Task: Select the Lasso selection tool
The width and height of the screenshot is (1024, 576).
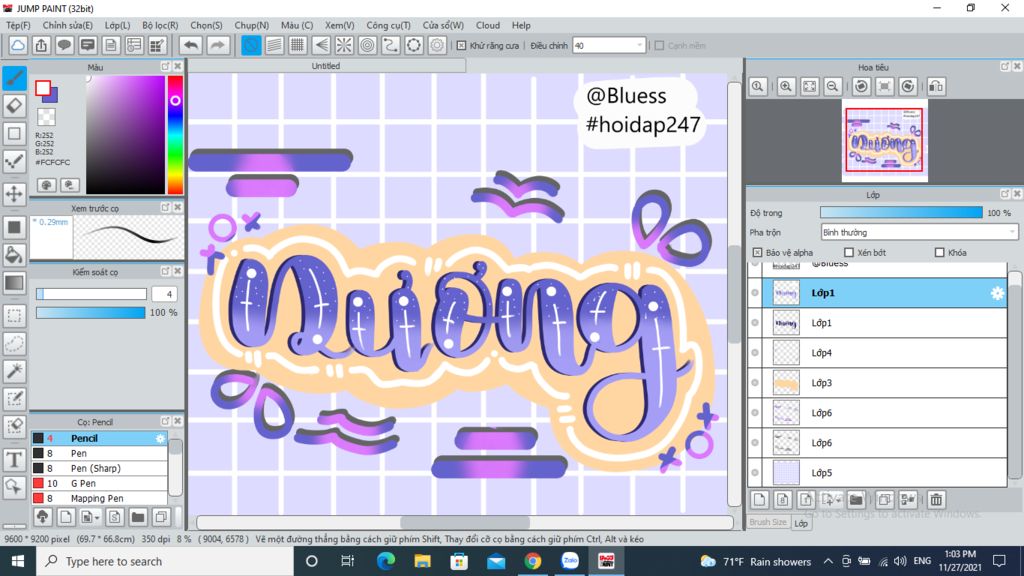Action: tap(14, 344)
